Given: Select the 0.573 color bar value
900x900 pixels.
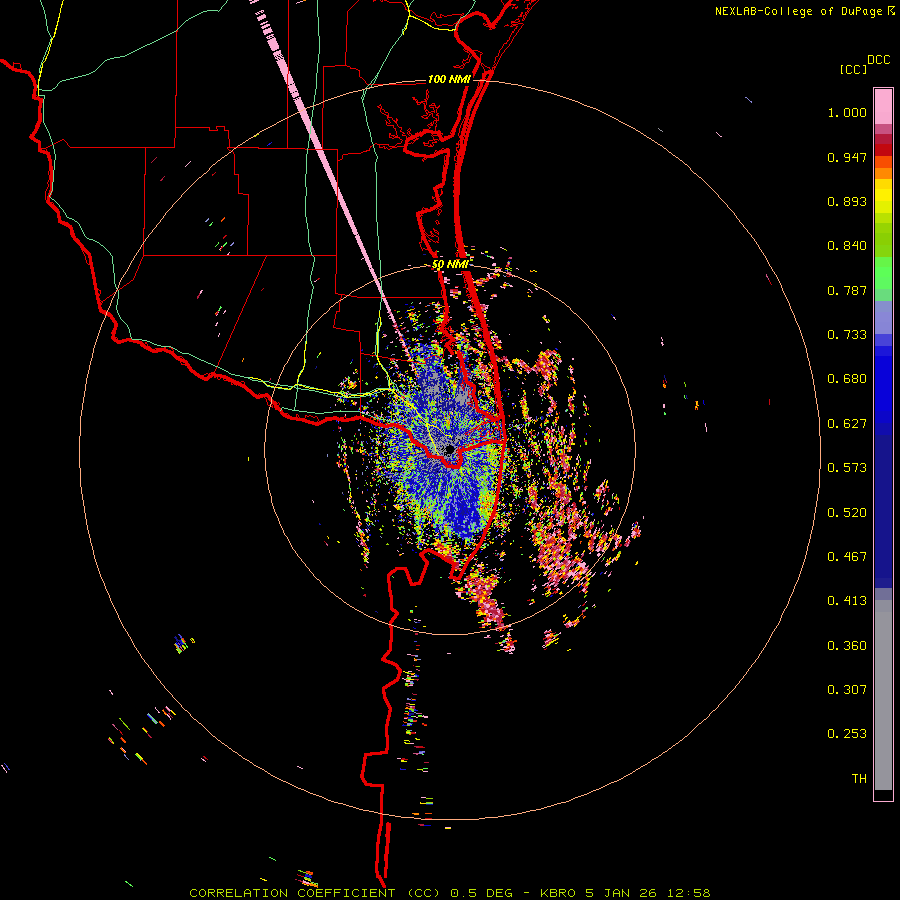Looking at the screenshot, I should [847, 468].
